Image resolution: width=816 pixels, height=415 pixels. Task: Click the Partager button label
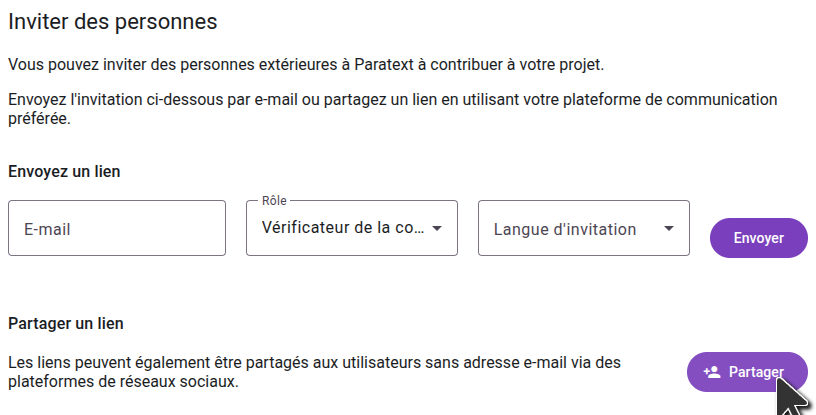(x=756, y=372)
